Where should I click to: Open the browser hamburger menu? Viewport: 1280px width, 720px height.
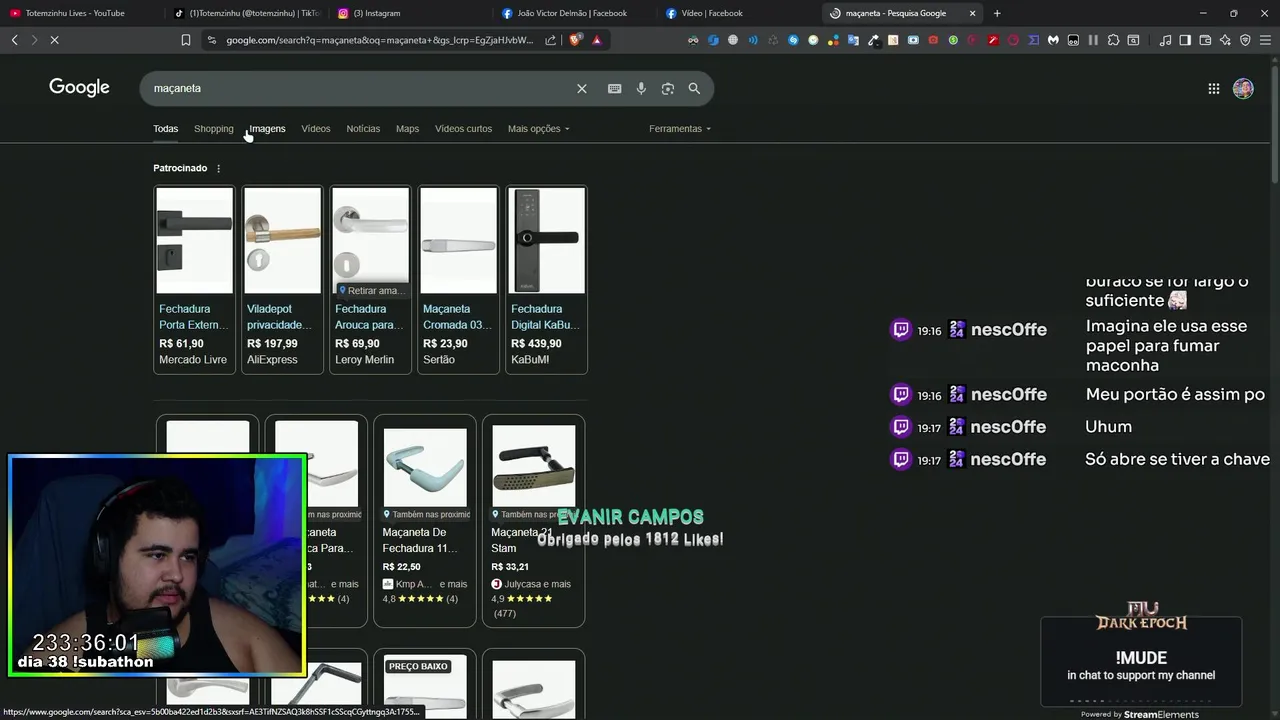(x=1265, y=40)
